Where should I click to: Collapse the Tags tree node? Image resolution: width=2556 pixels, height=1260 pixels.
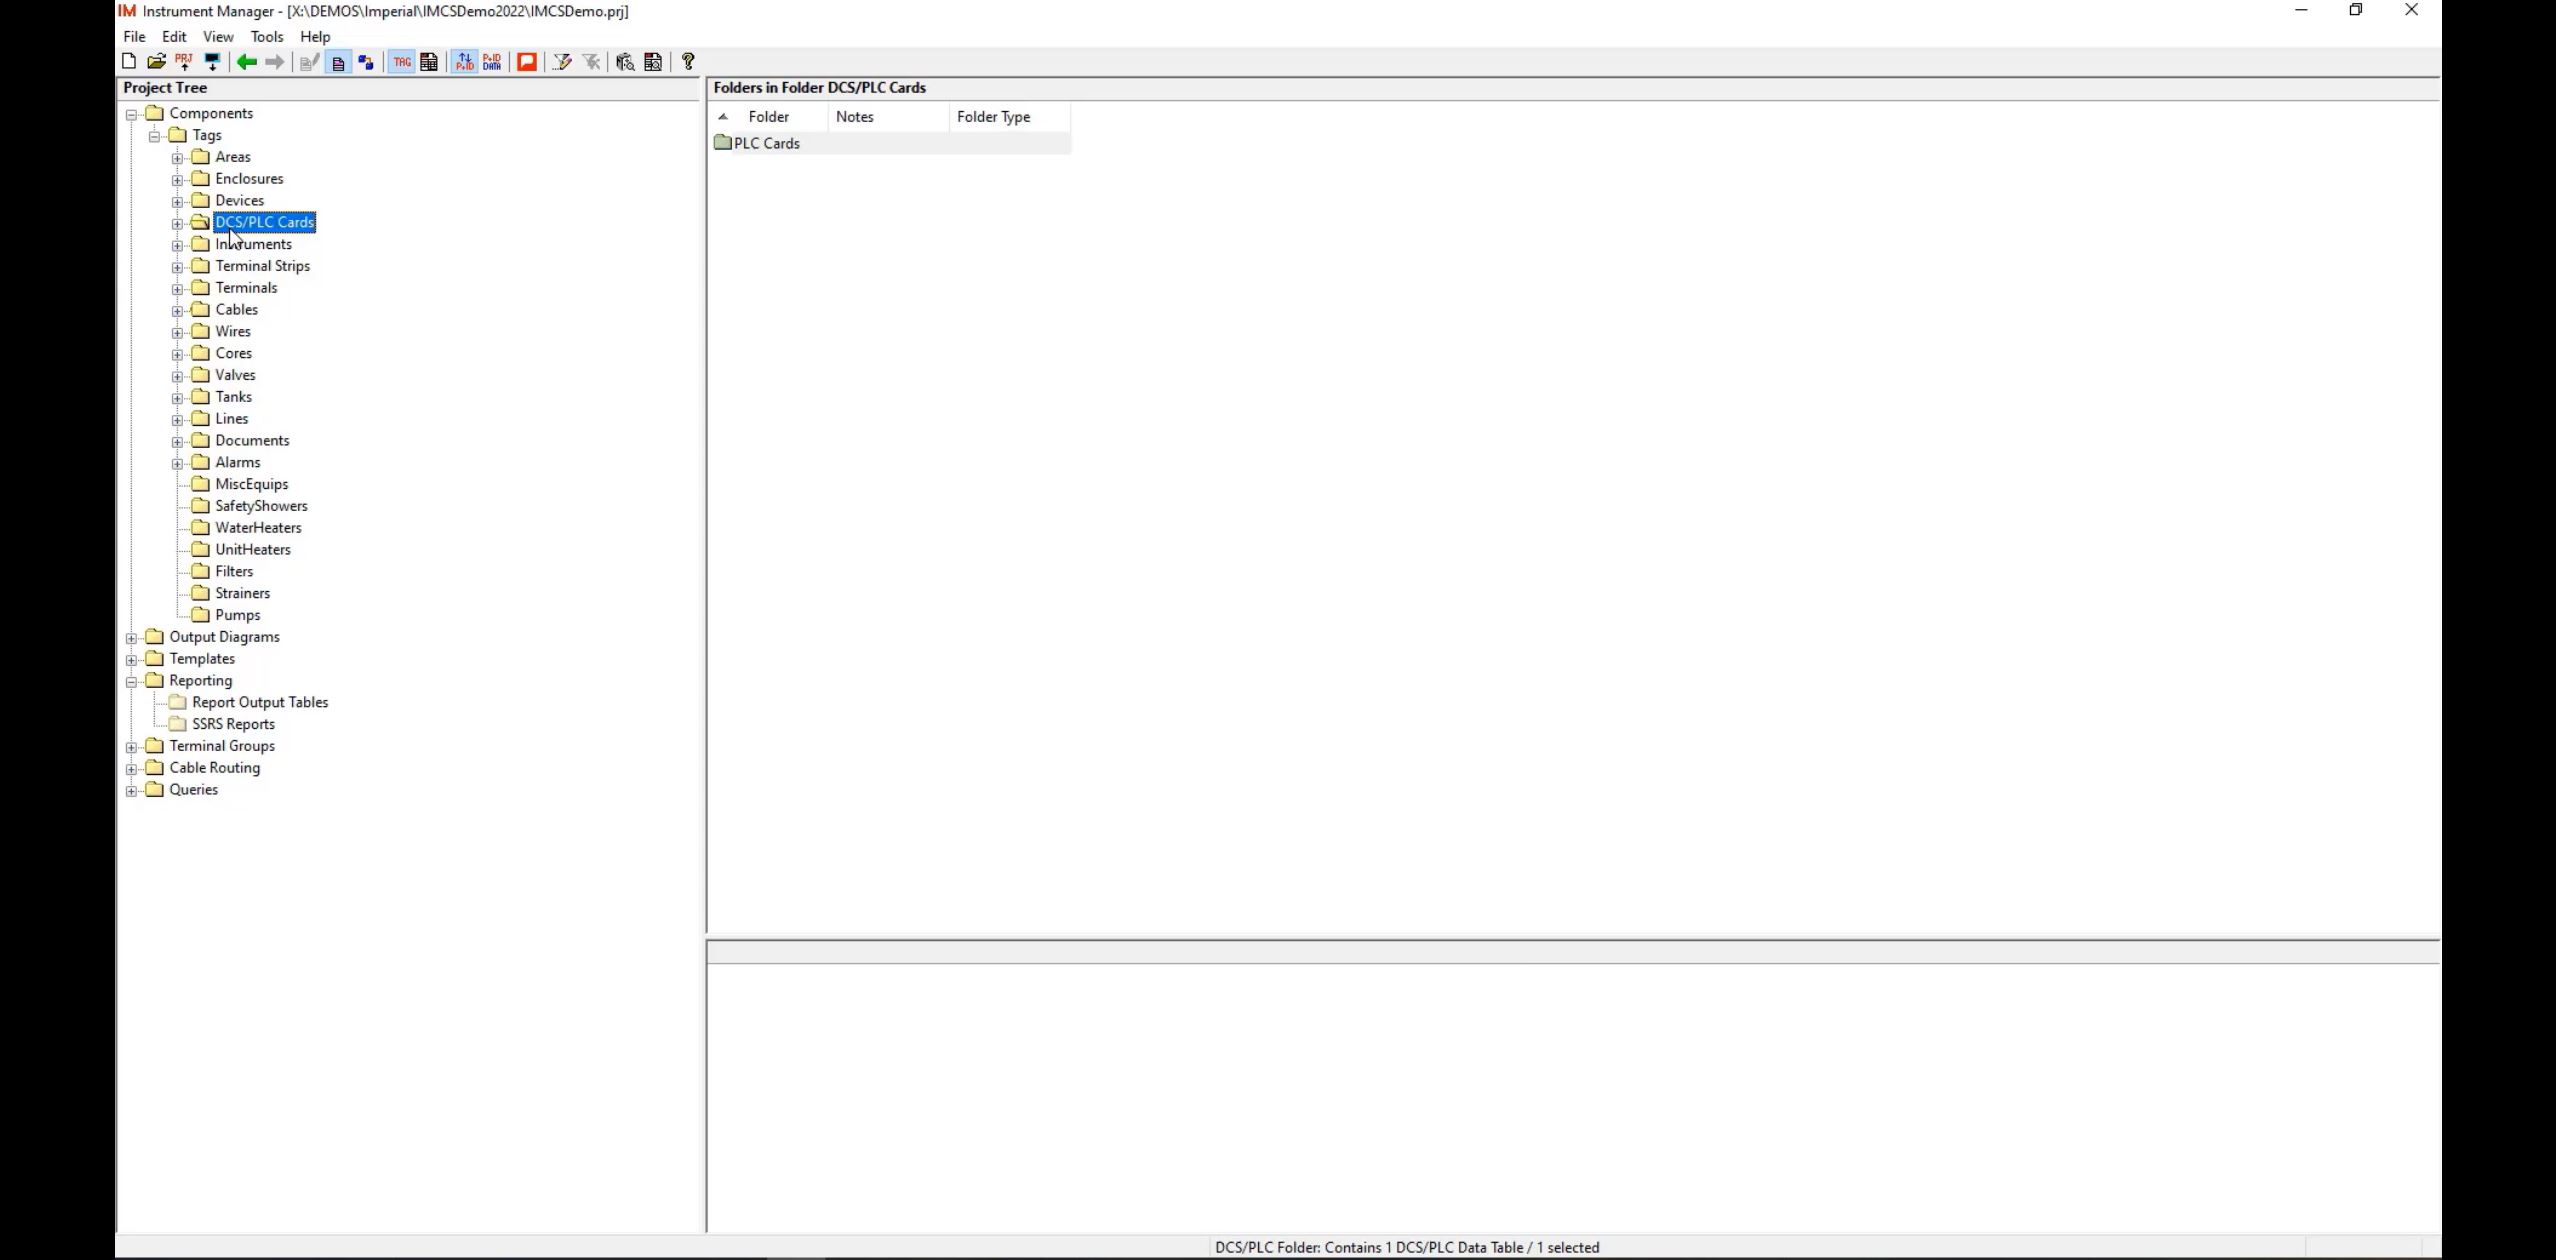click(x=154, y=136)
